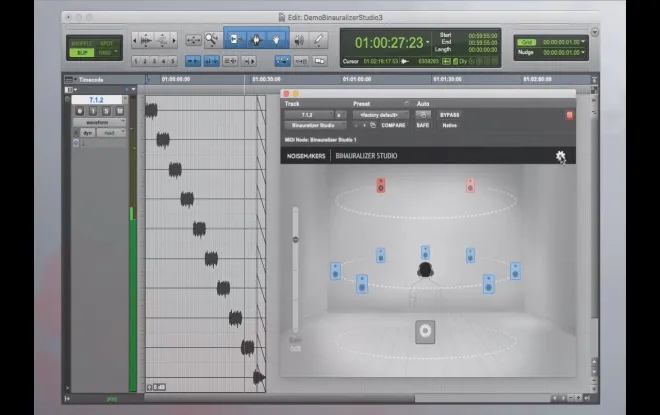
Task: Select the far right side blue speaker
Action: pyautogui.click(x=516, y=271)
